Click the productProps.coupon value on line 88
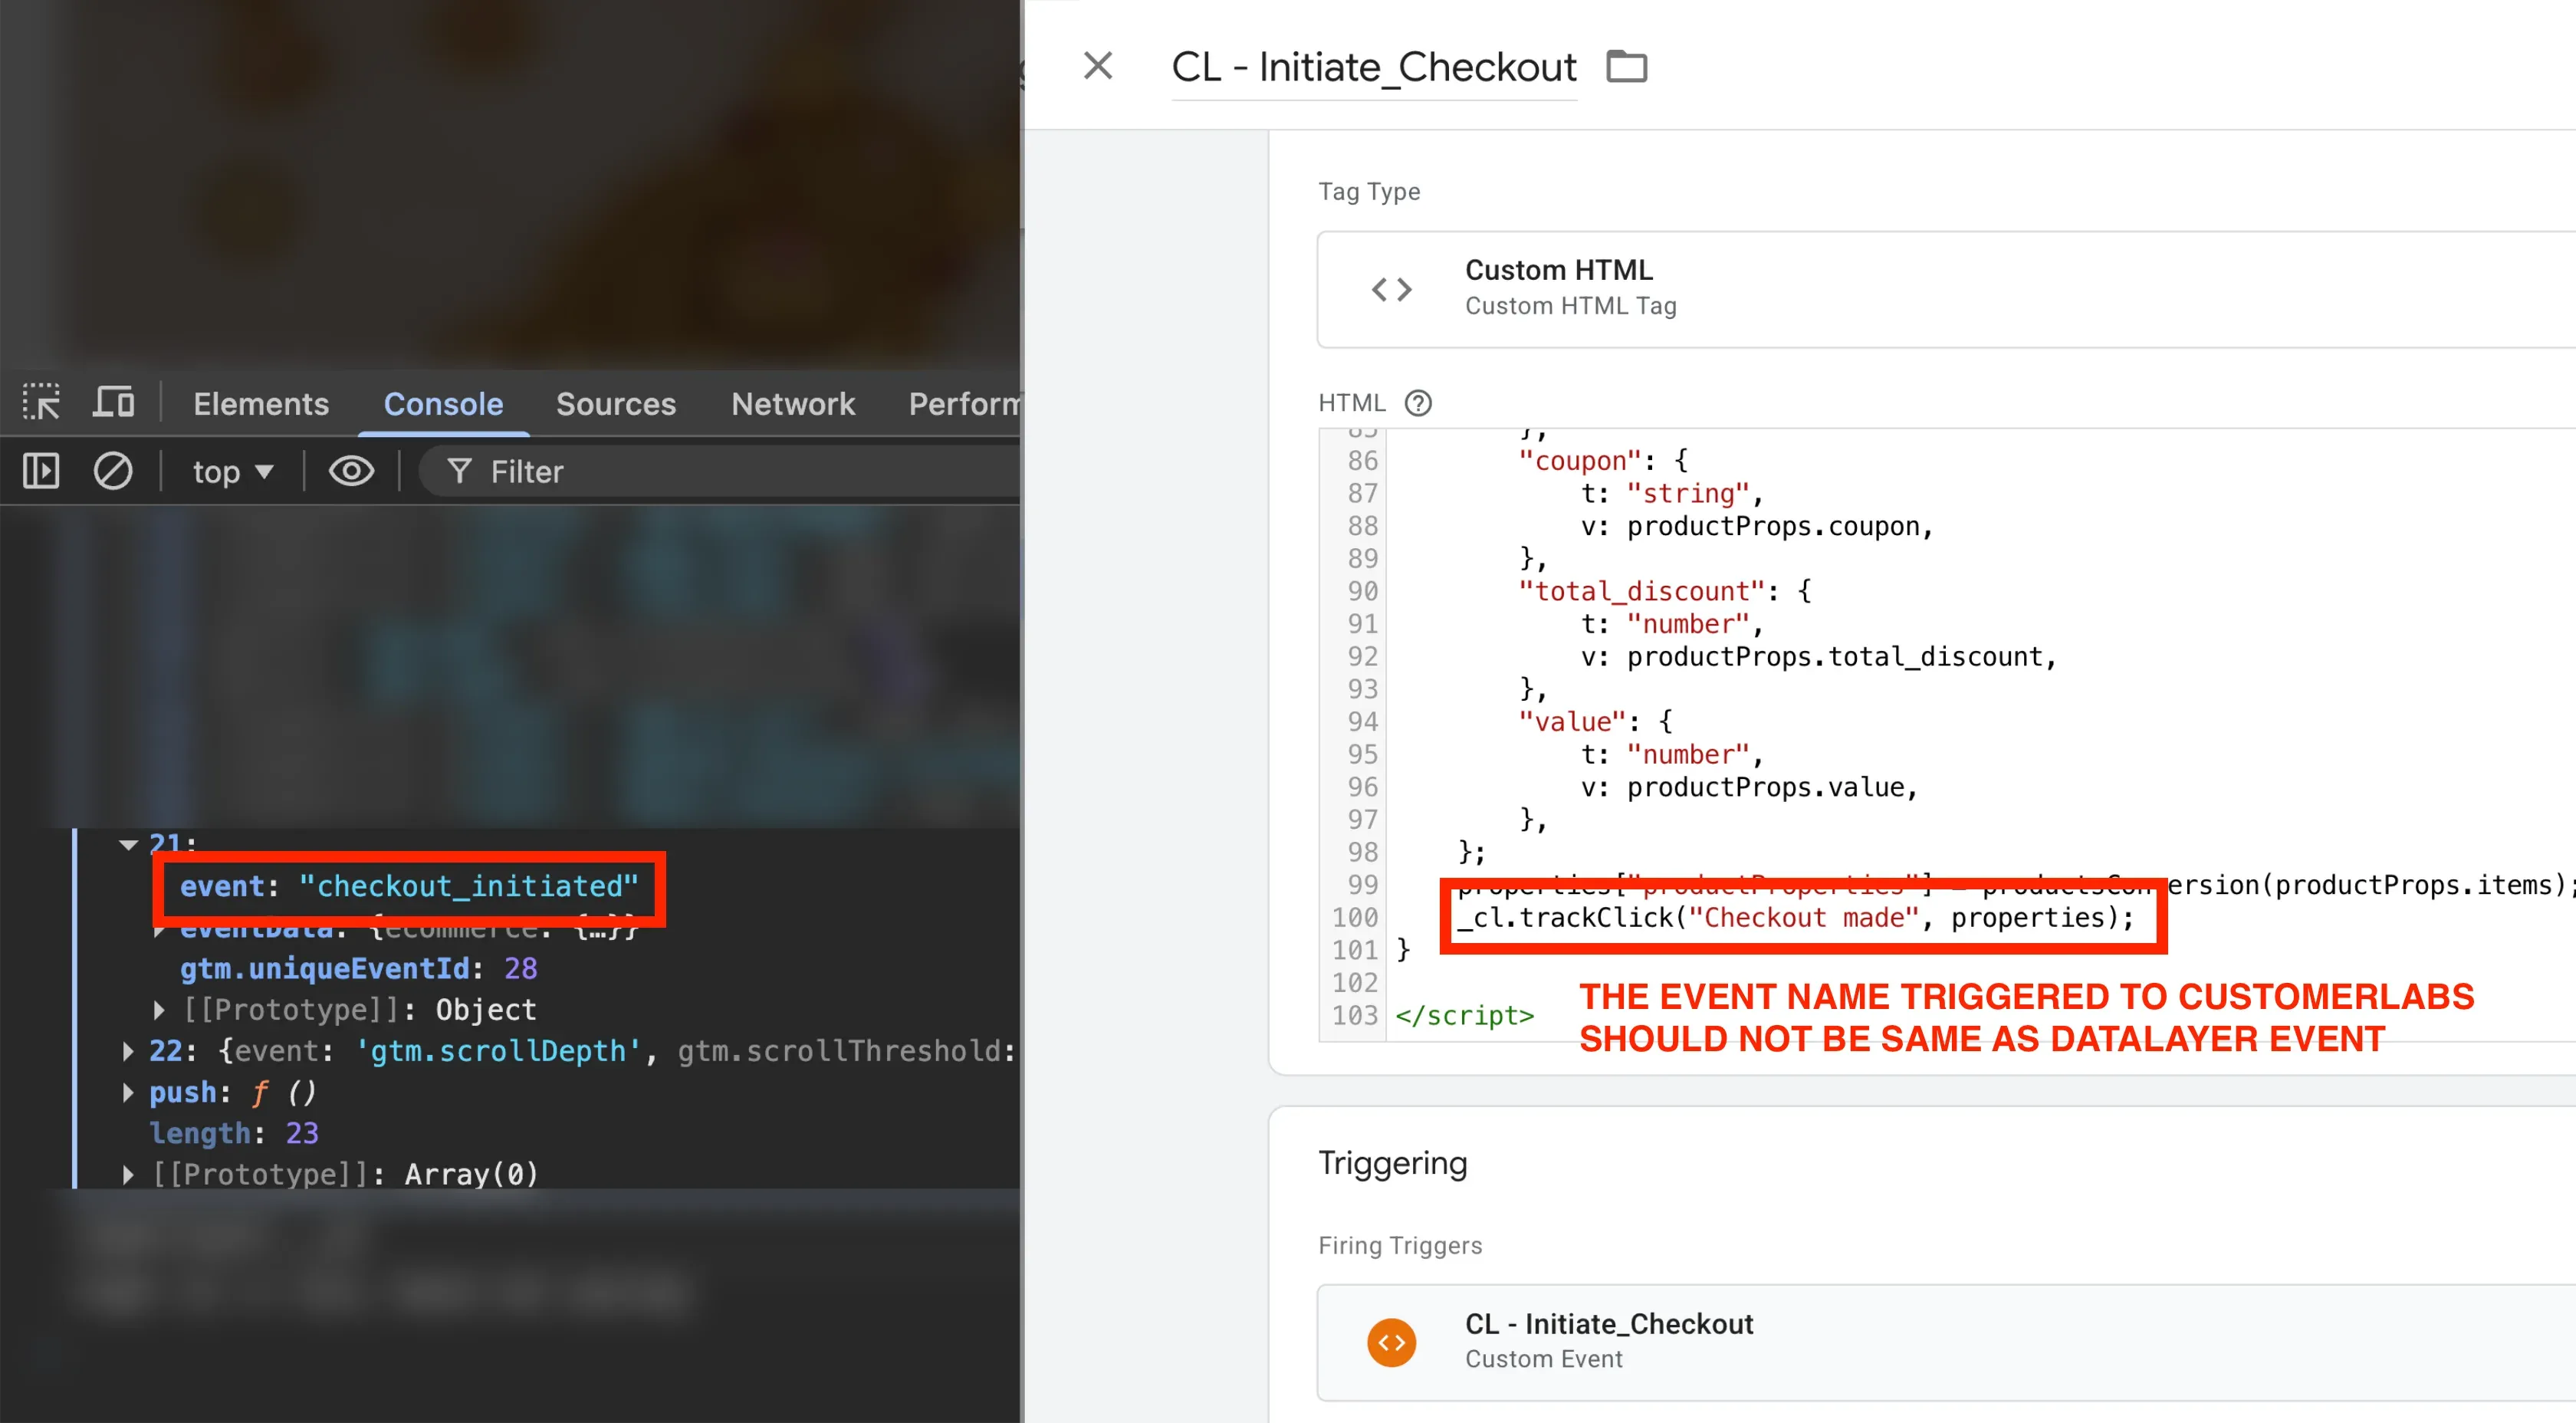 (1773, 526)
